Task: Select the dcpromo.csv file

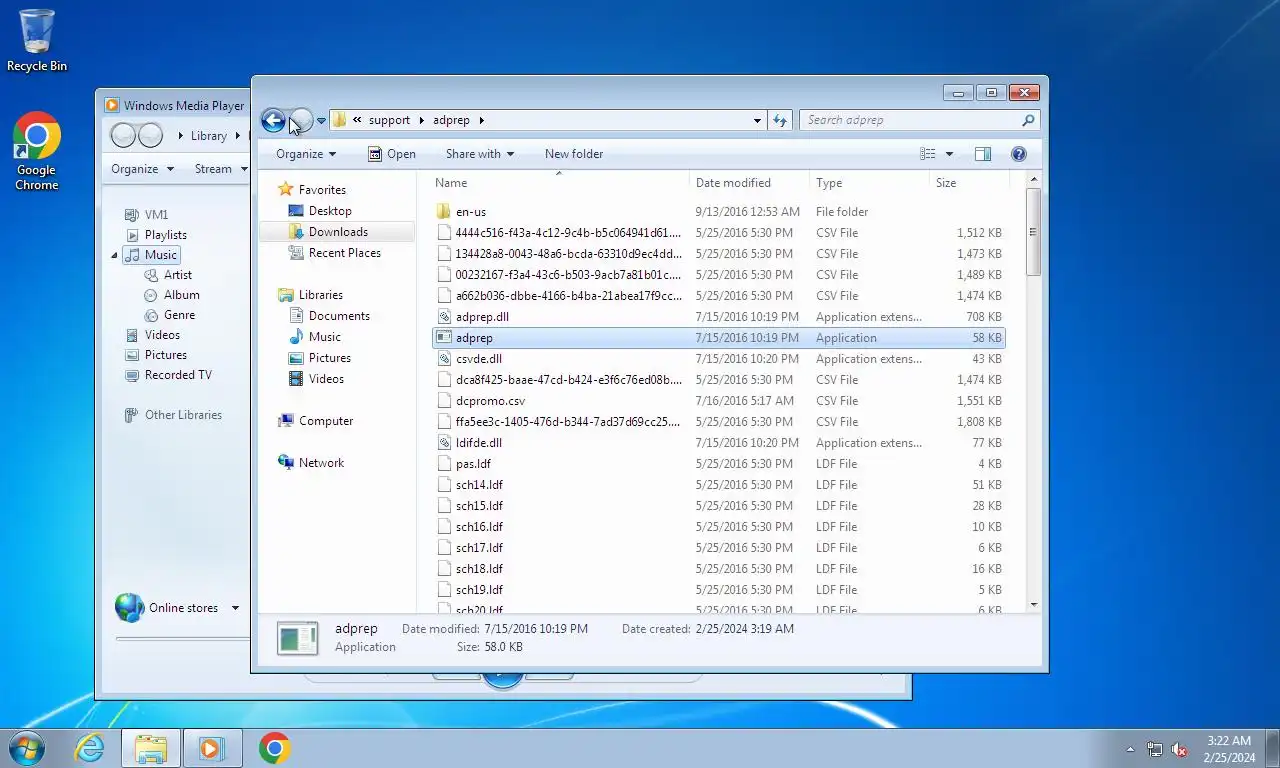Action: point(718,401)
